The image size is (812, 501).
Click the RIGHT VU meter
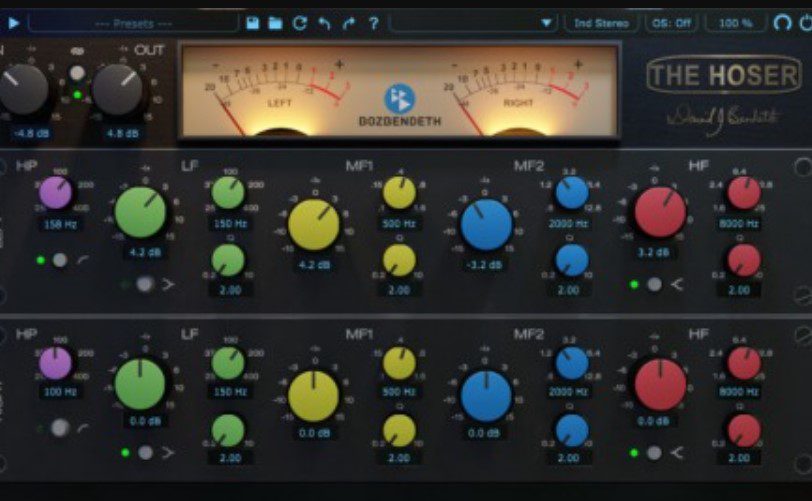click(x=518, y=96)
